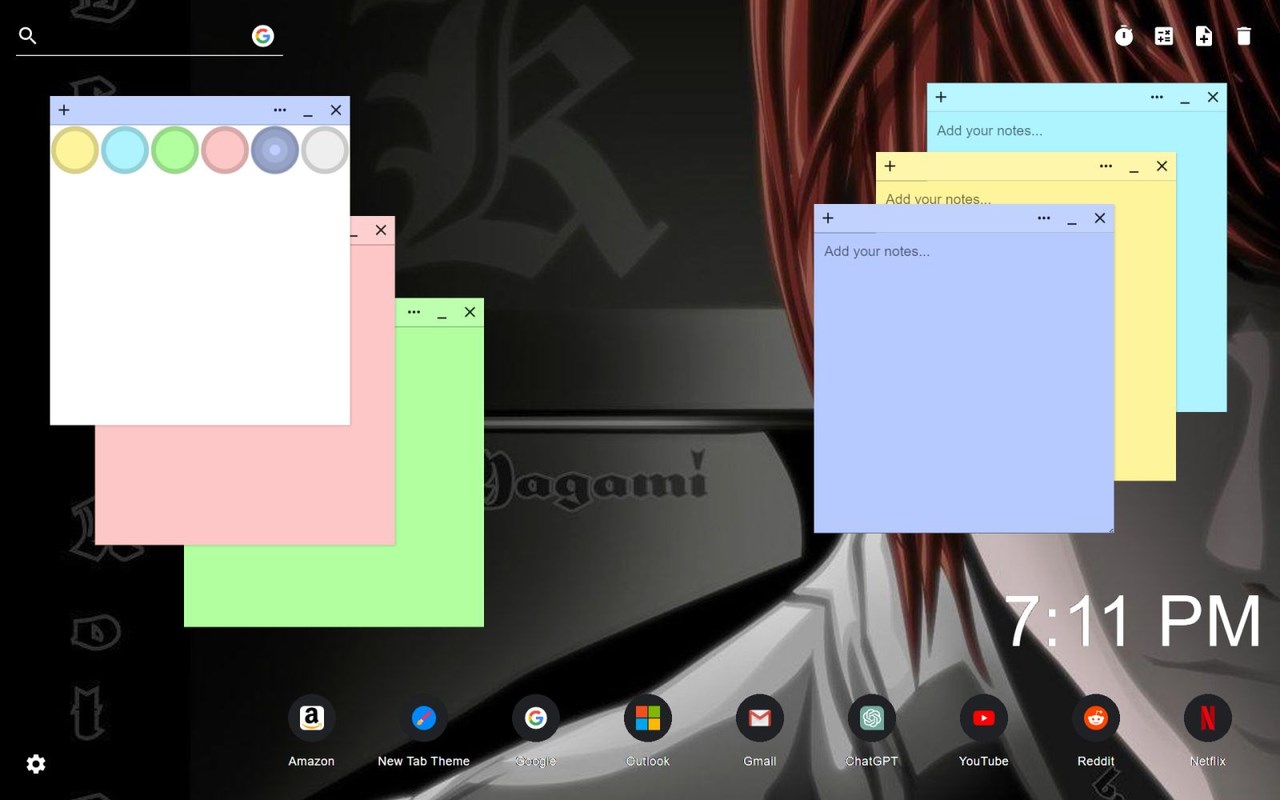
Task: Click "Add your notes..." in the yellow note
Action: point(938,198)
